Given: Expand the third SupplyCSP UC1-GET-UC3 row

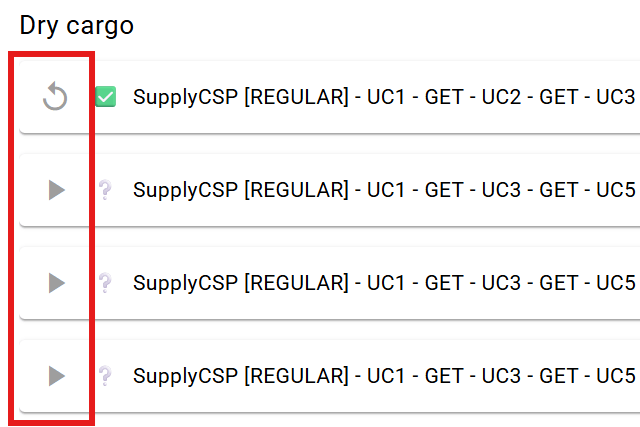Looking at the screenshot, I should 330,283.
